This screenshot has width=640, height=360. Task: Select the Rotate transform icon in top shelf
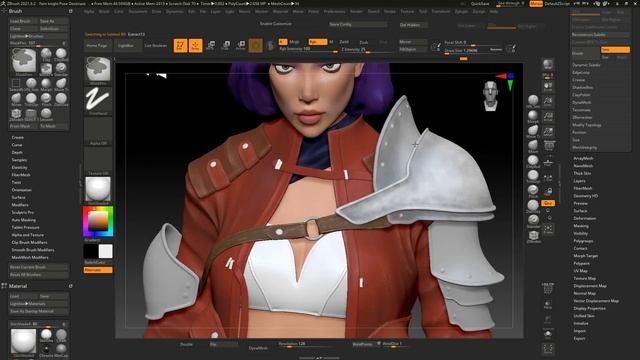pyautogui.click(x=241, y=45)
